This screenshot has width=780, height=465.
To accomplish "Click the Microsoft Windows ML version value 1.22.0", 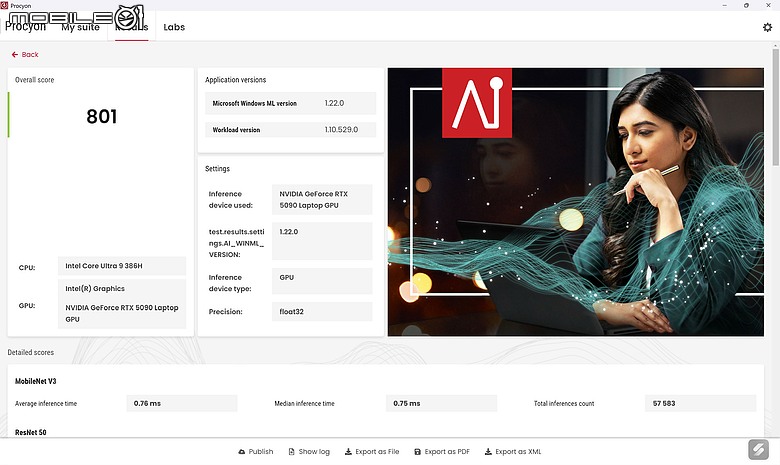I will tap(334, 103).
